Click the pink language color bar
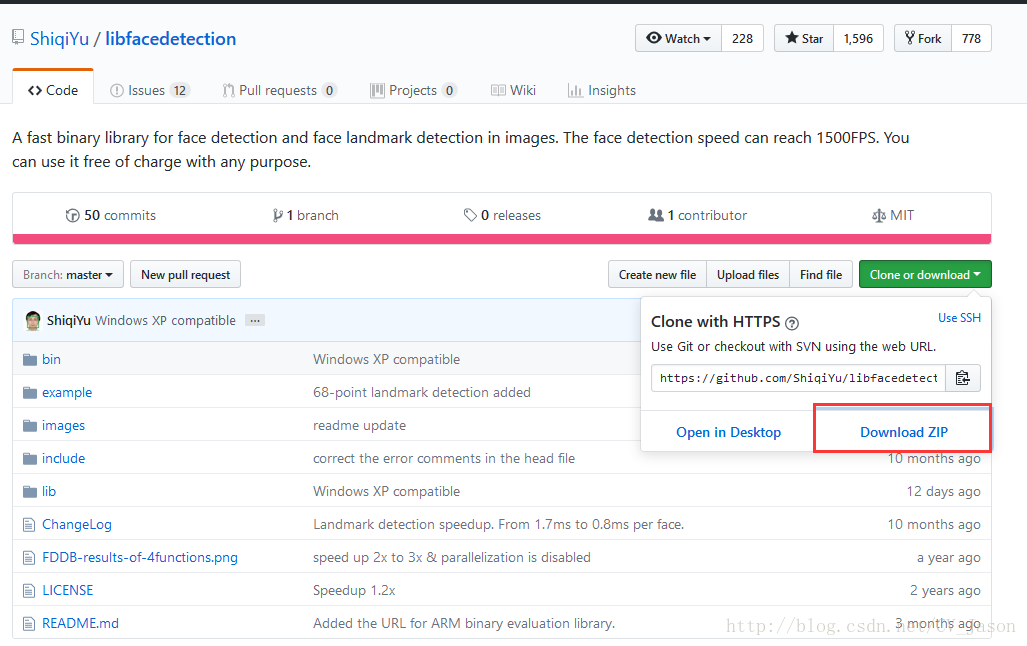 [x=501, y=239]
